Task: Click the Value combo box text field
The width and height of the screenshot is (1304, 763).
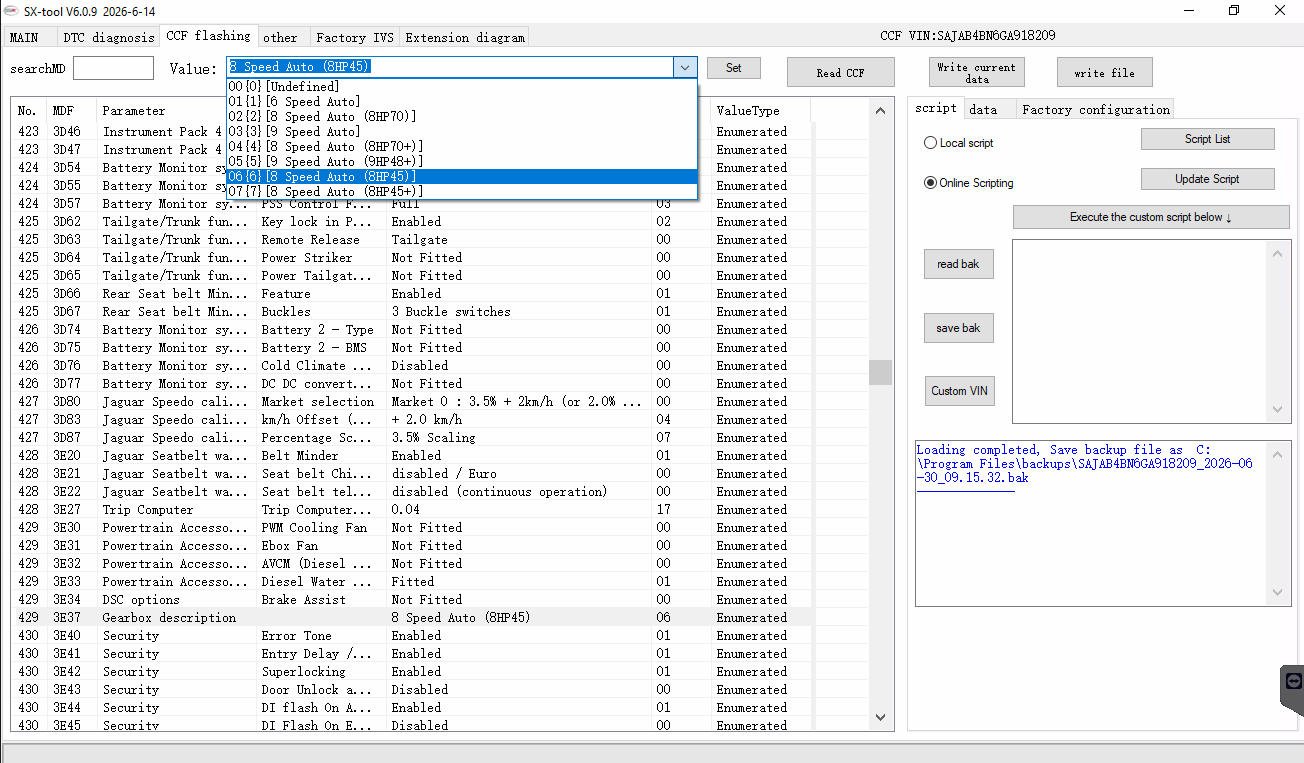Action: [x=450, y=67]
